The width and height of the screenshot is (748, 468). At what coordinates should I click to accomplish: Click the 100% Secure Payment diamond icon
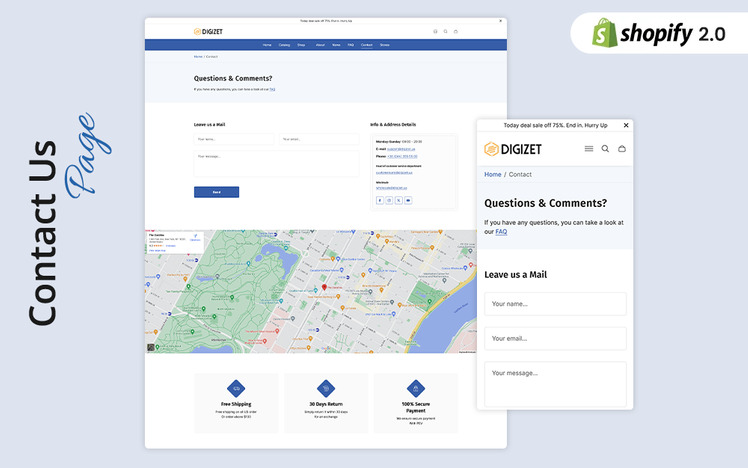[416, 388]
